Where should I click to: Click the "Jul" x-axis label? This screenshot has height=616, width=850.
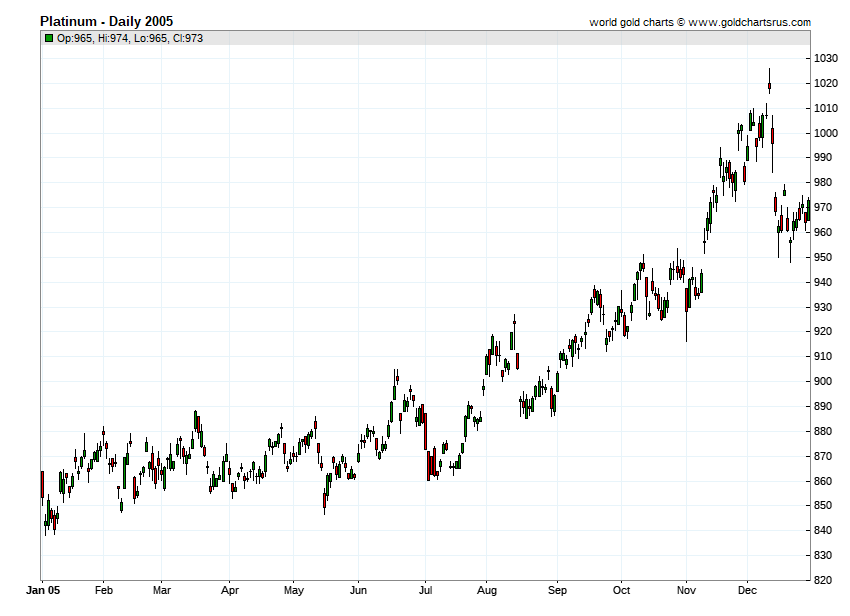[x=426, y=590]
